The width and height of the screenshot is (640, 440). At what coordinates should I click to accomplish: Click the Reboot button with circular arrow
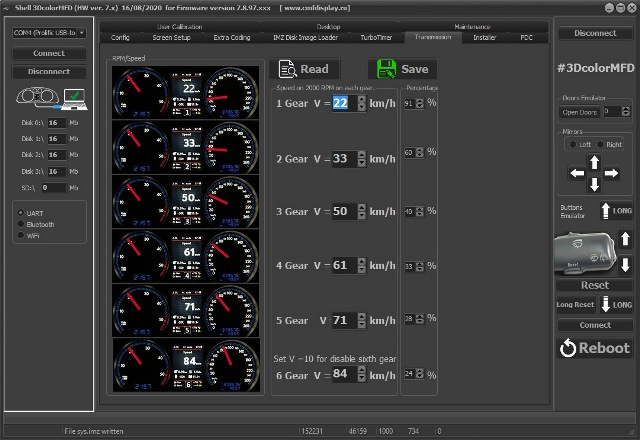(596, 348)
